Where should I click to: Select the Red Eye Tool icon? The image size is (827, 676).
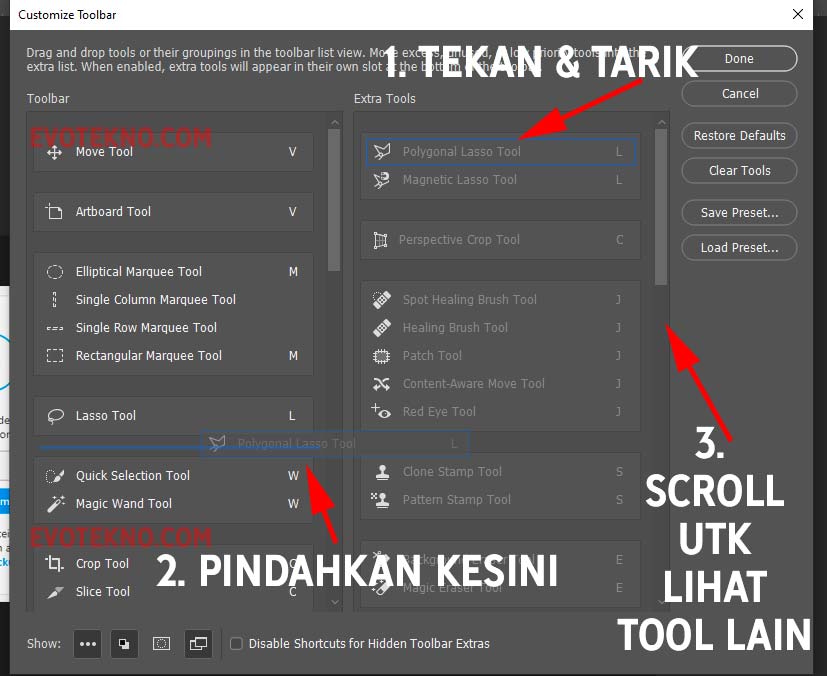tap(381, 412)
